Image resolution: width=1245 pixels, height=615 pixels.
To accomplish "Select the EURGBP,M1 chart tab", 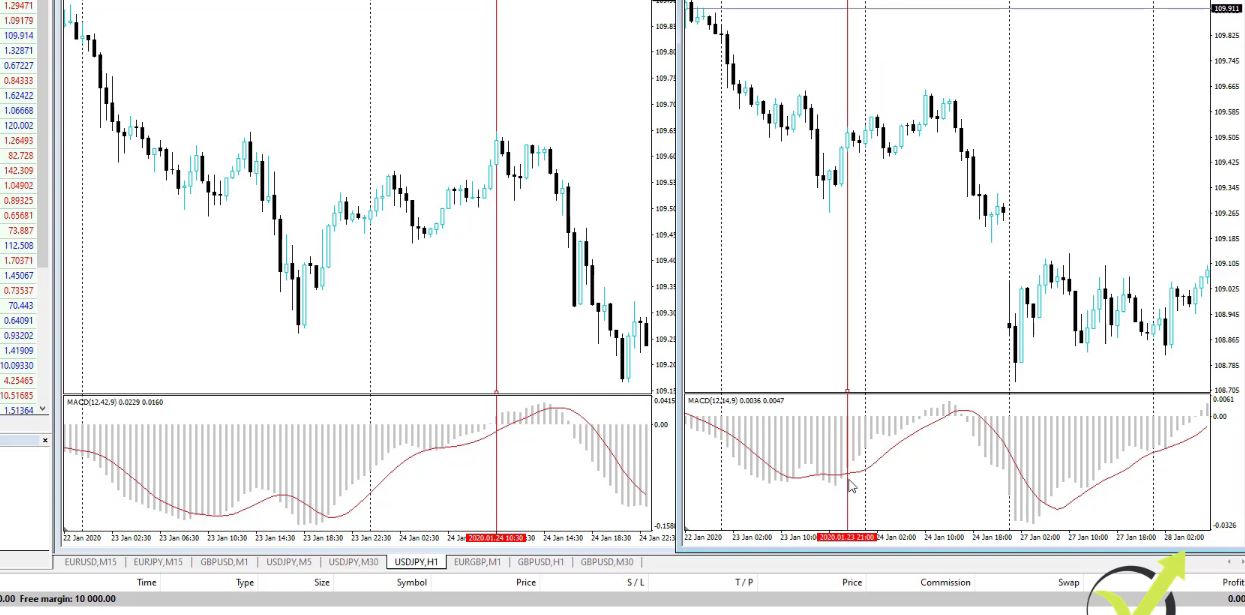I will pyautogui.click(x=477, y=562).
